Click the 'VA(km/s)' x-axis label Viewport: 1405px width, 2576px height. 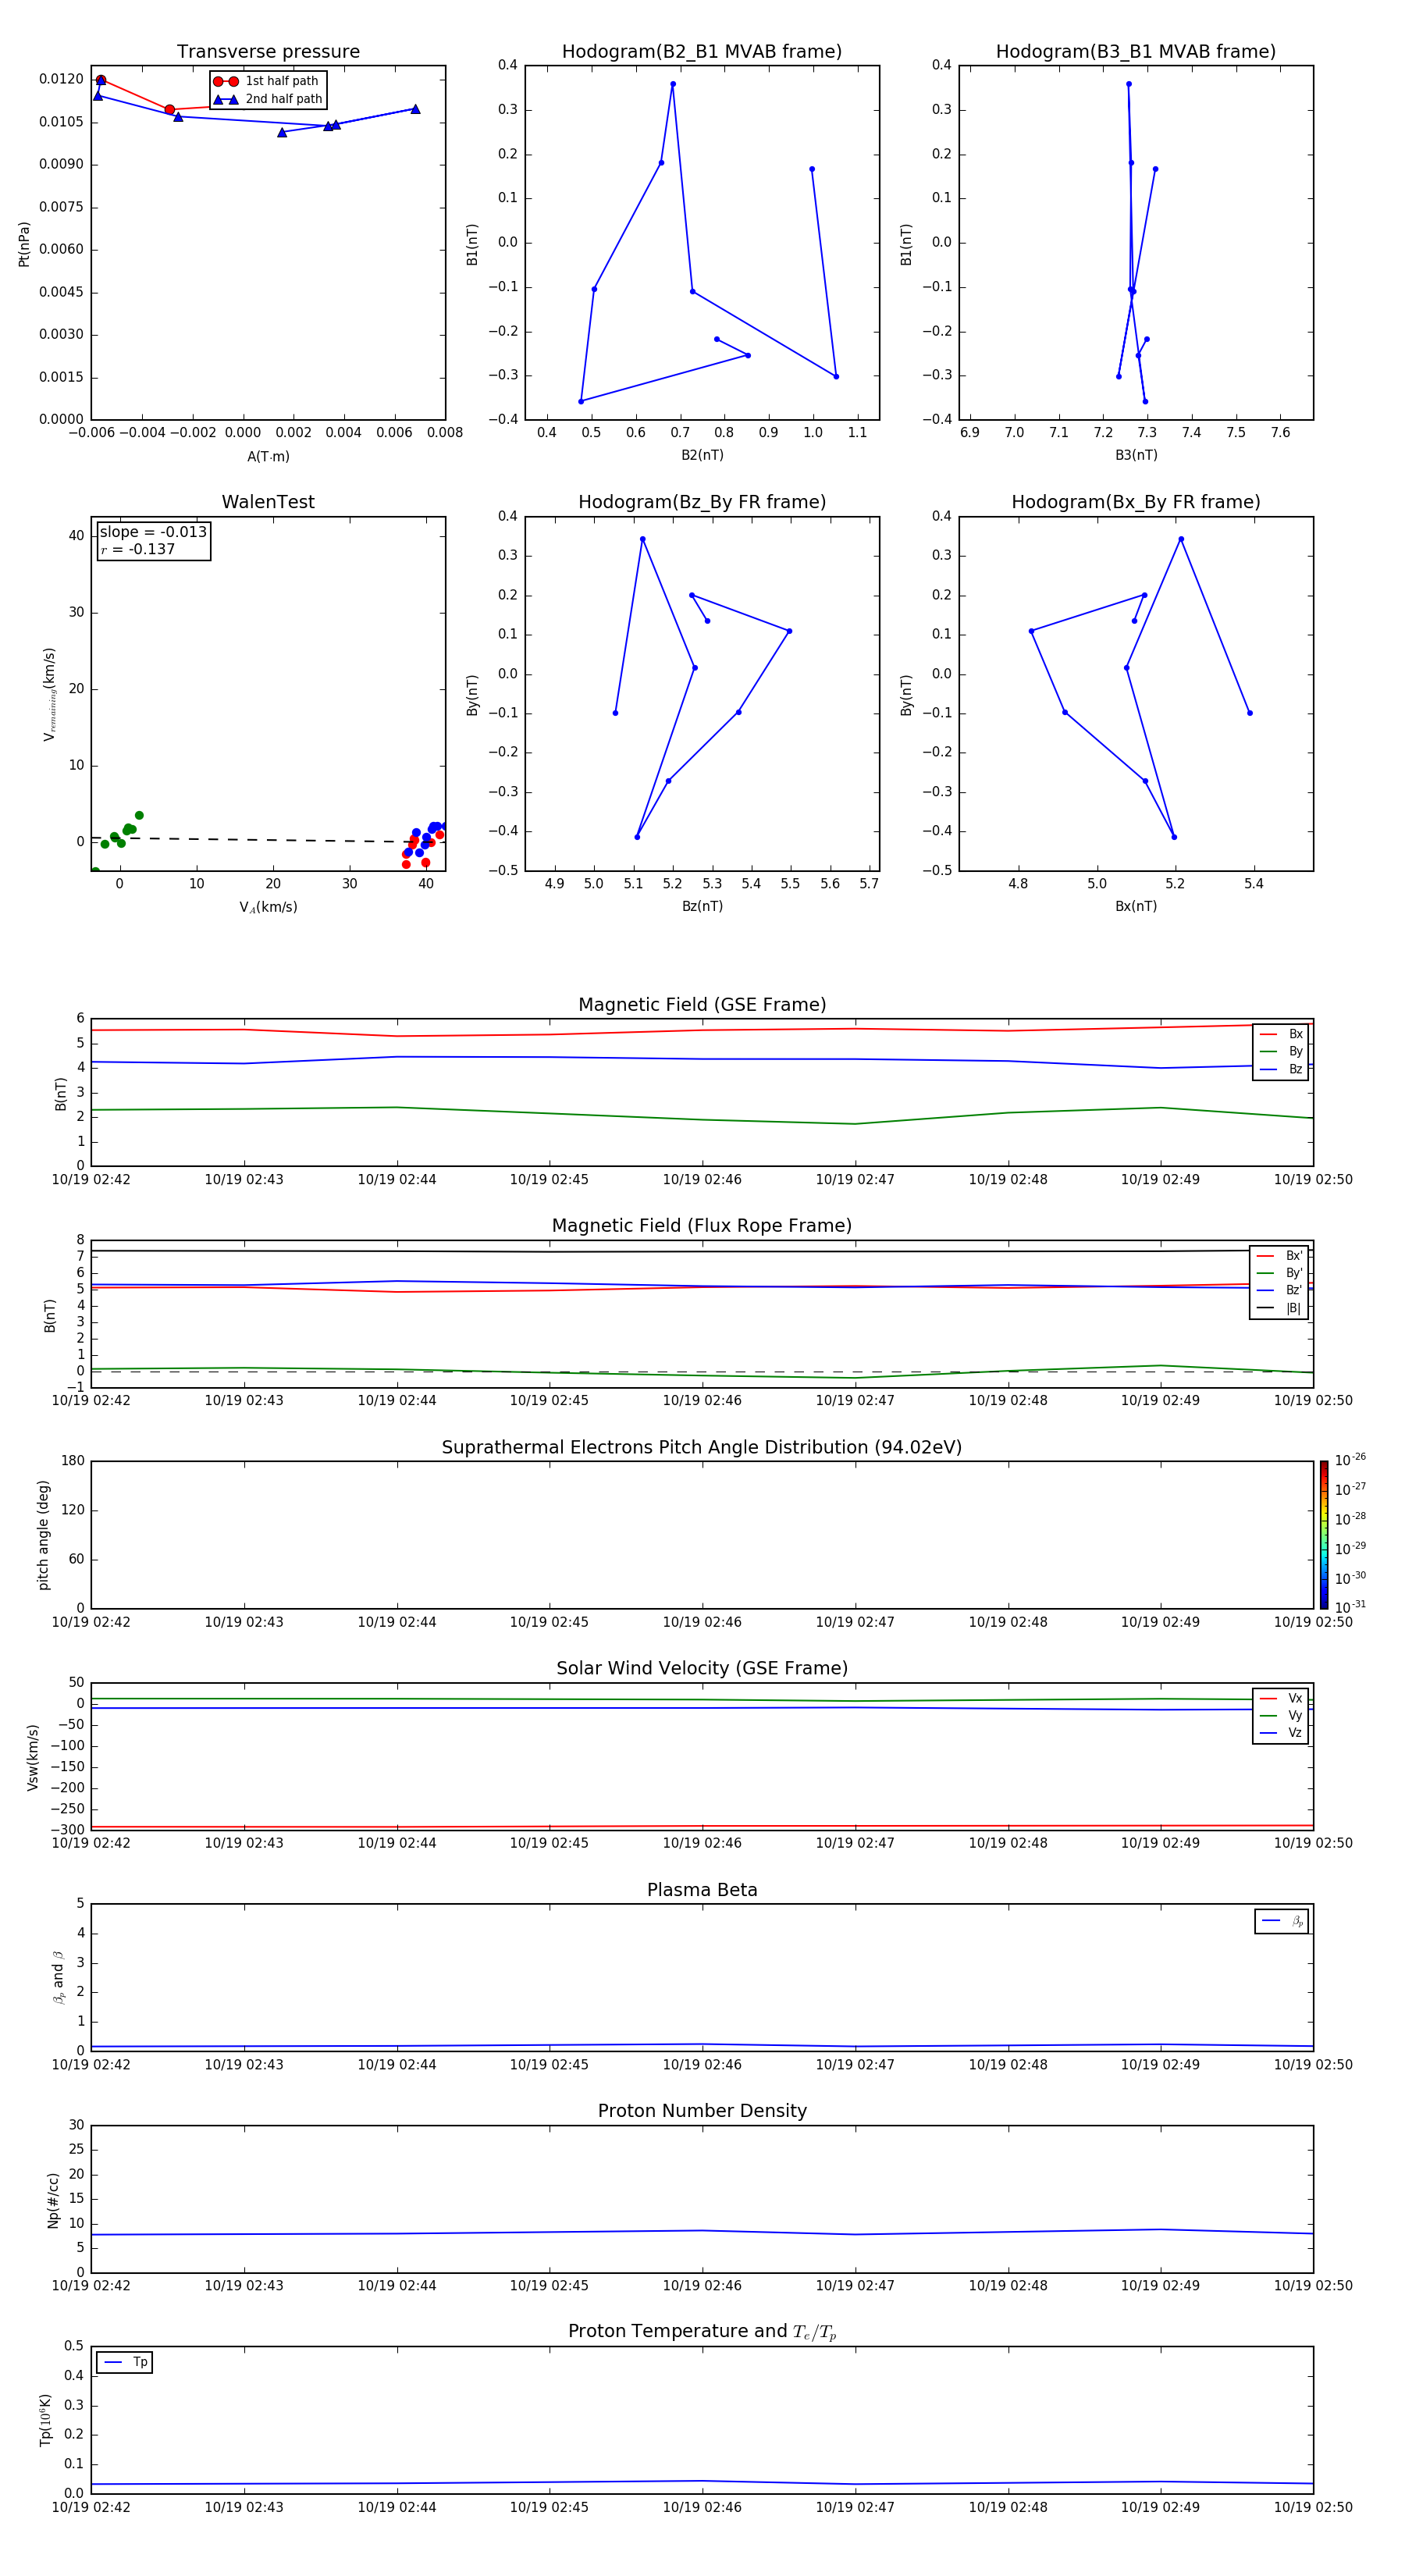[x=268, y=907]
